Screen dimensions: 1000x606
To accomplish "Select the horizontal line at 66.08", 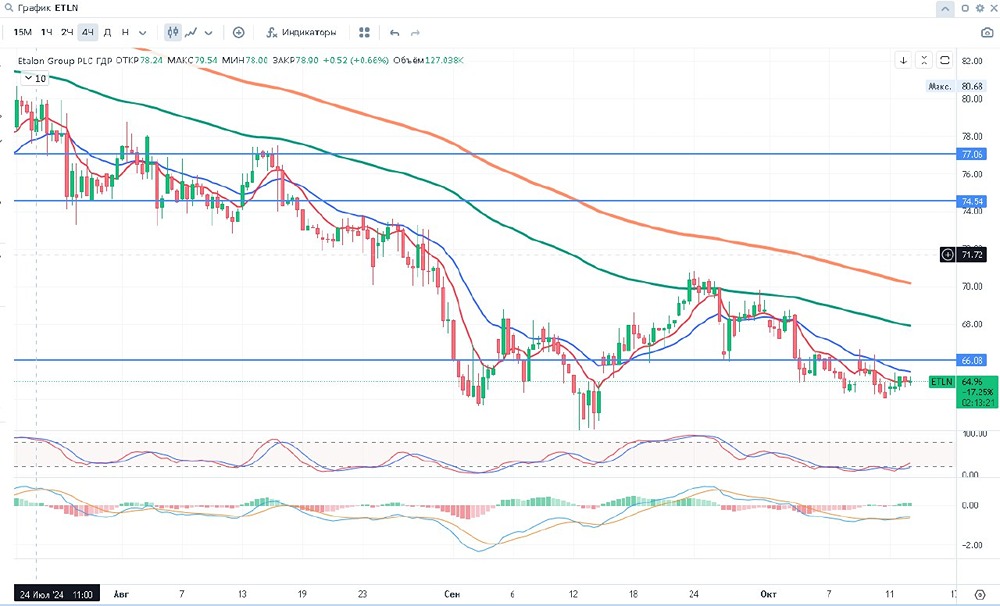I will click(485, 360).
